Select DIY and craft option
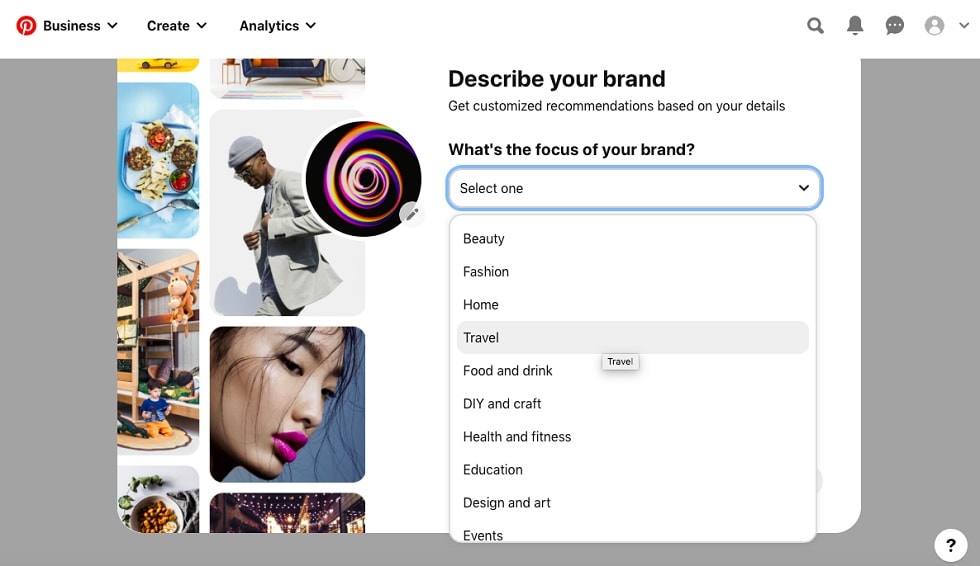Viewport: 980px width, 566px height. (632, 404)
